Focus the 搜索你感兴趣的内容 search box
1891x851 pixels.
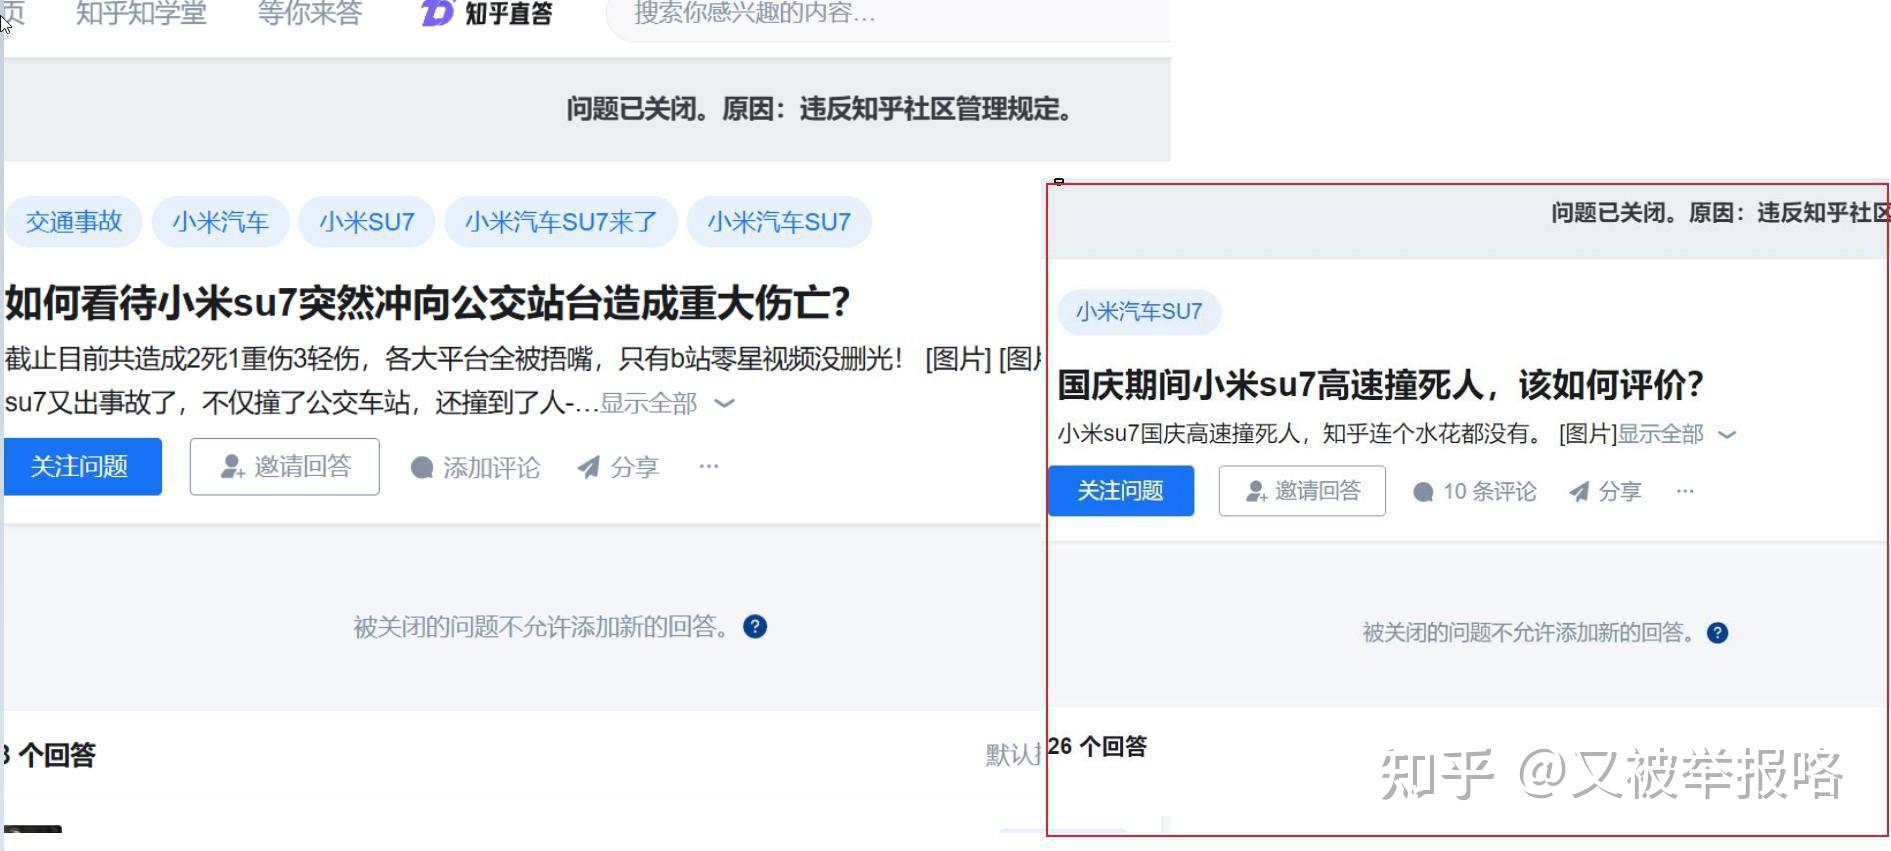pyautogui.click(x=889, y=14)
